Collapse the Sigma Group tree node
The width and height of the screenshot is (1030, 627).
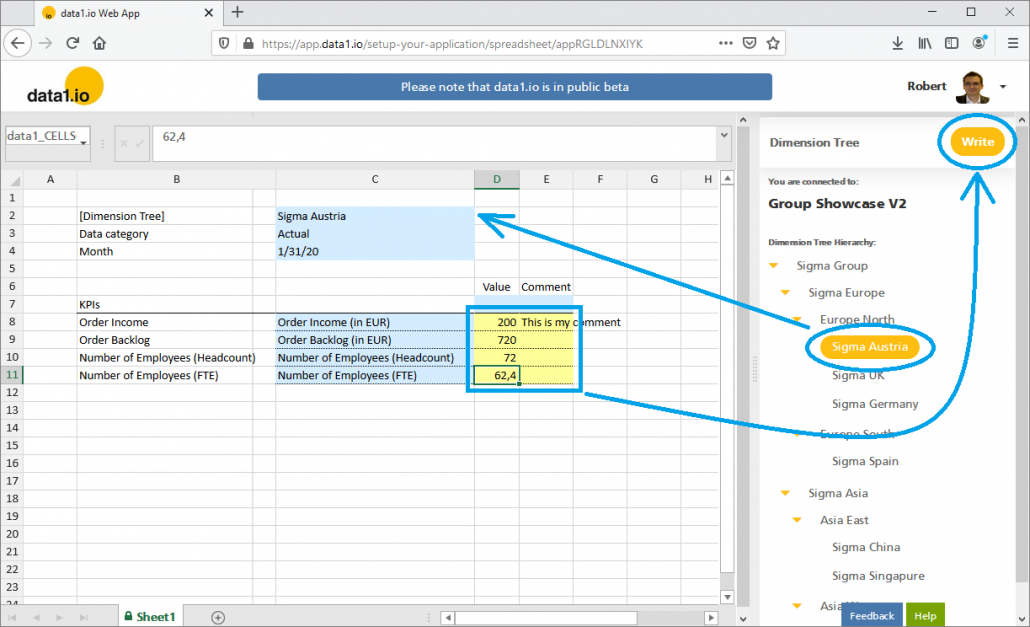pyautogui.click(x=774, y=266)
